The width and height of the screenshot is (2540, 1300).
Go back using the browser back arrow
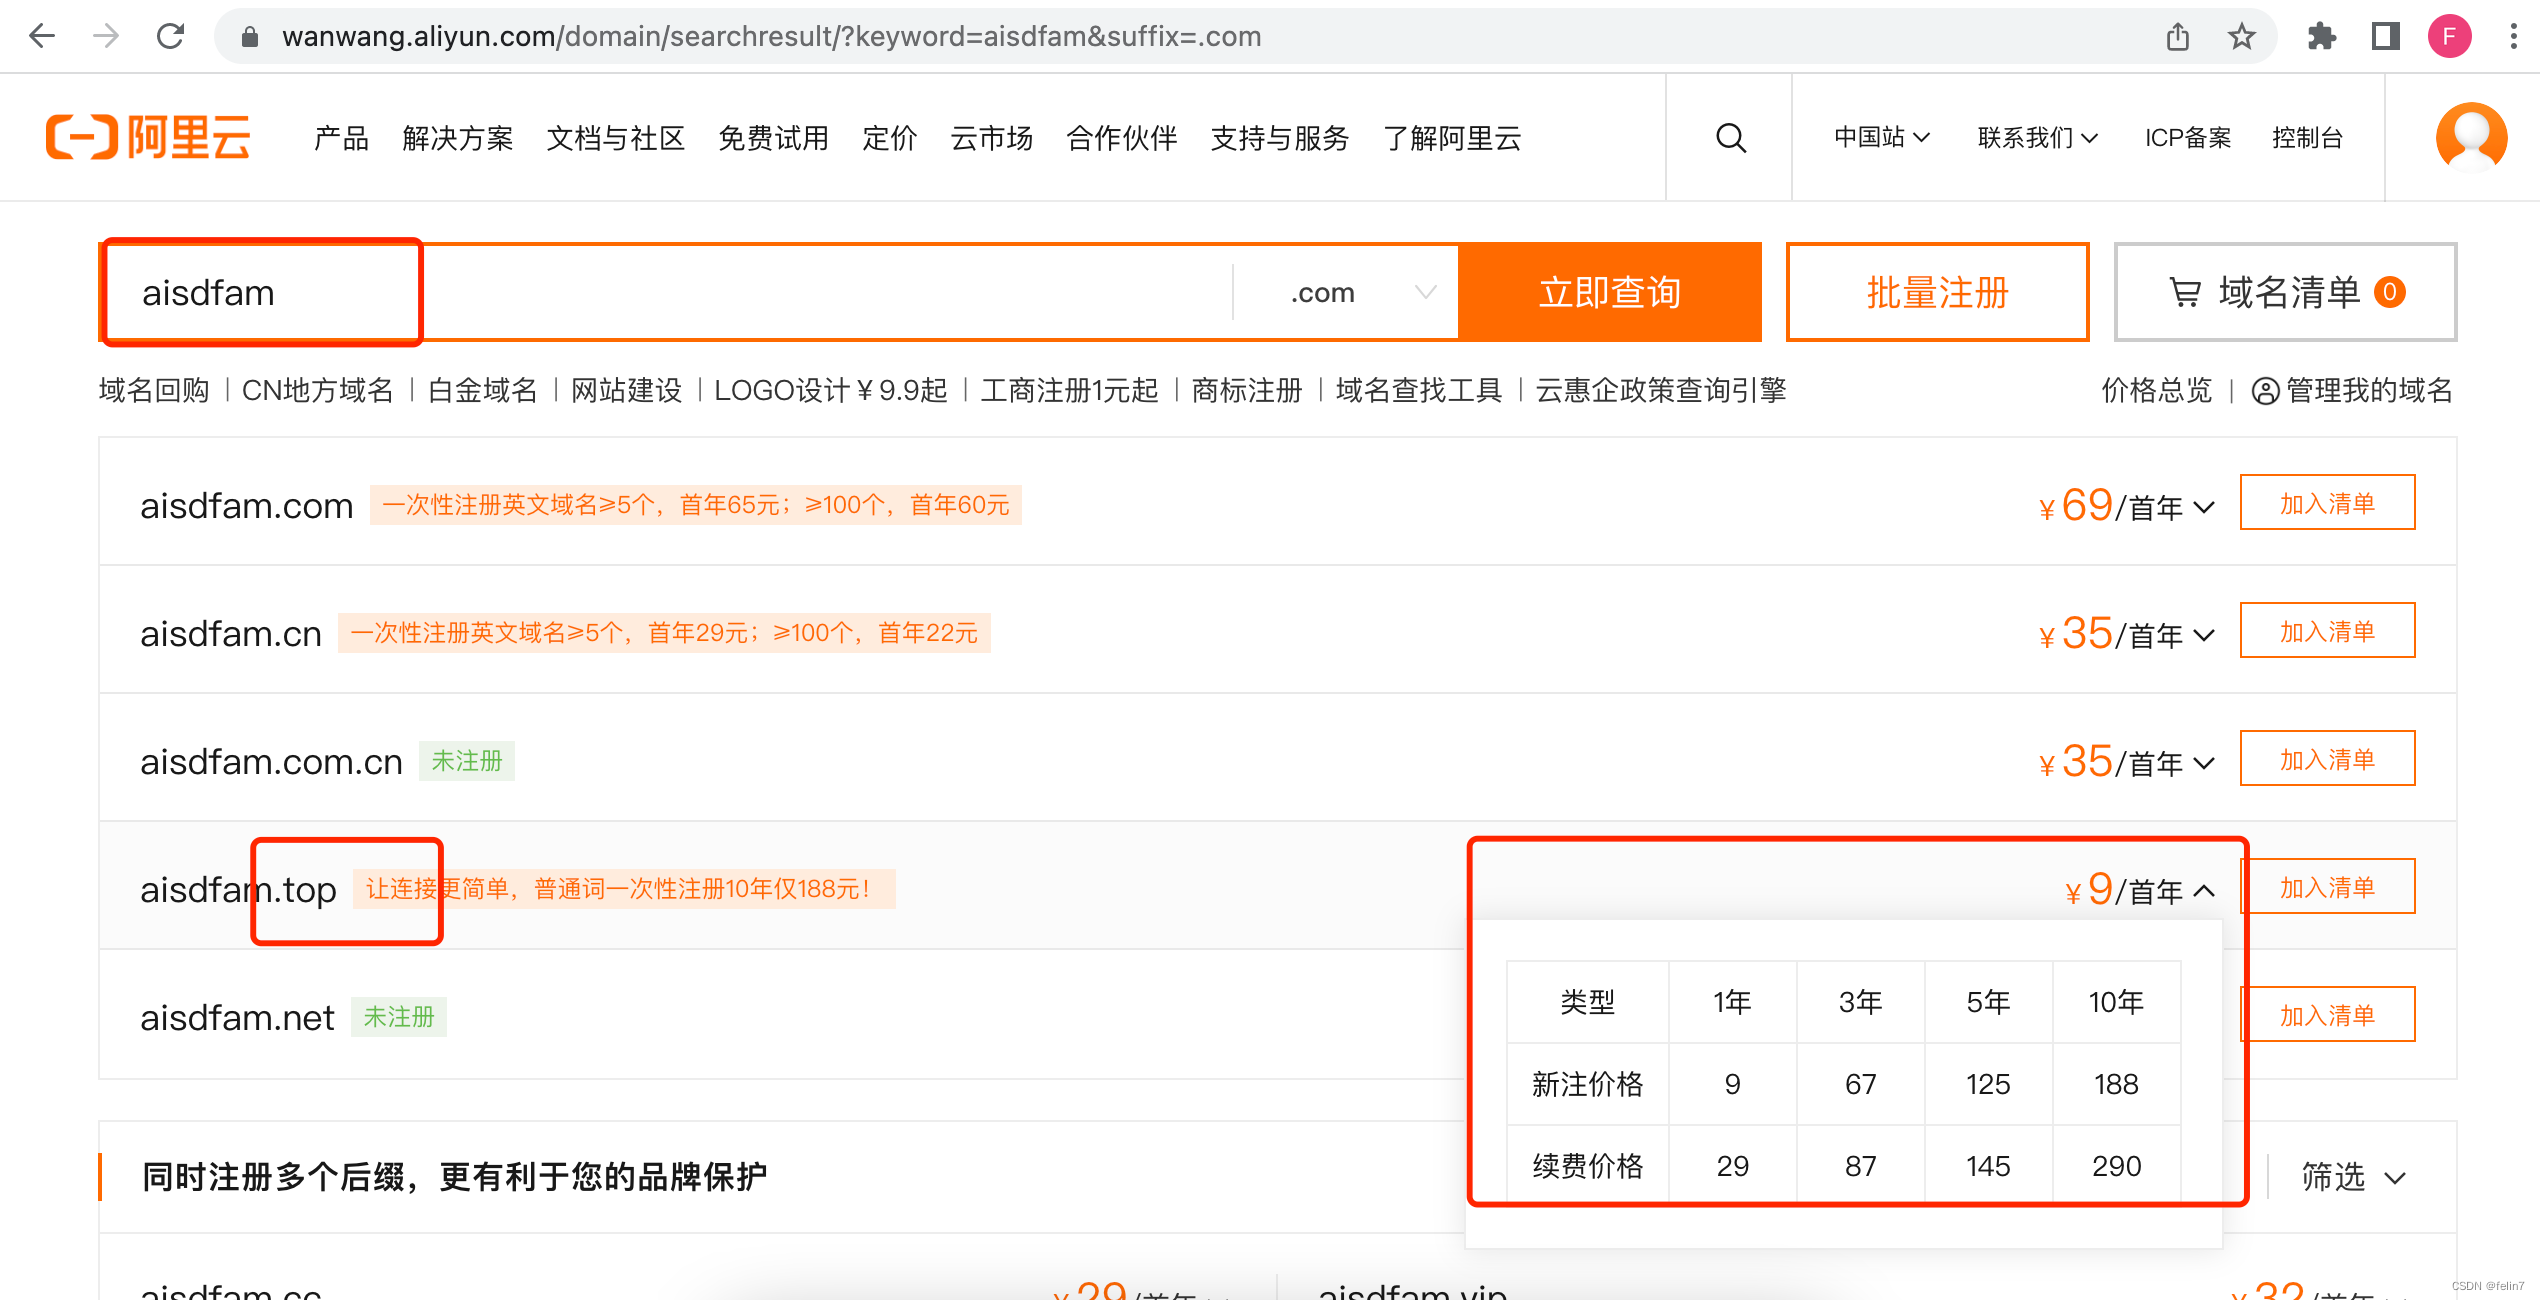[x=42, y=37]
